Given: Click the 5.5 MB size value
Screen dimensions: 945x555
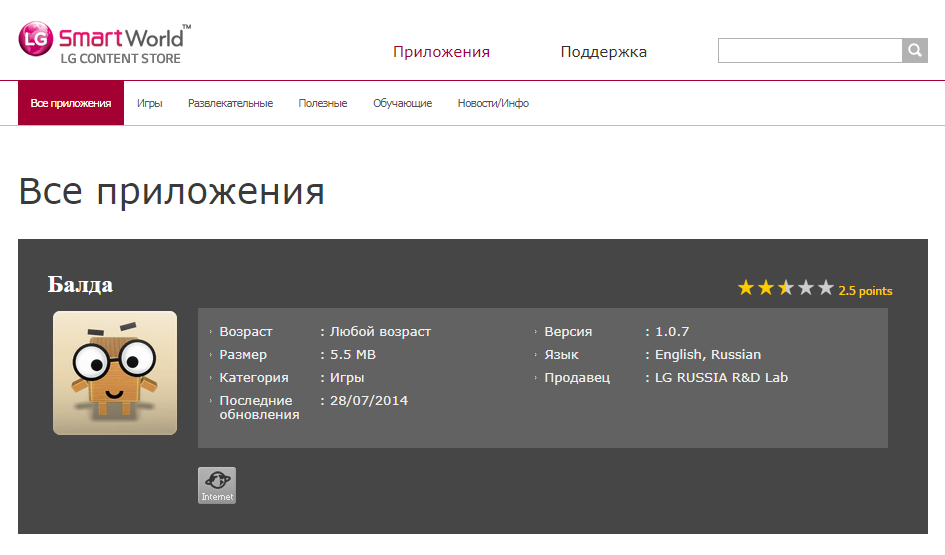Looking at the screenshot, I should (353, 354).
